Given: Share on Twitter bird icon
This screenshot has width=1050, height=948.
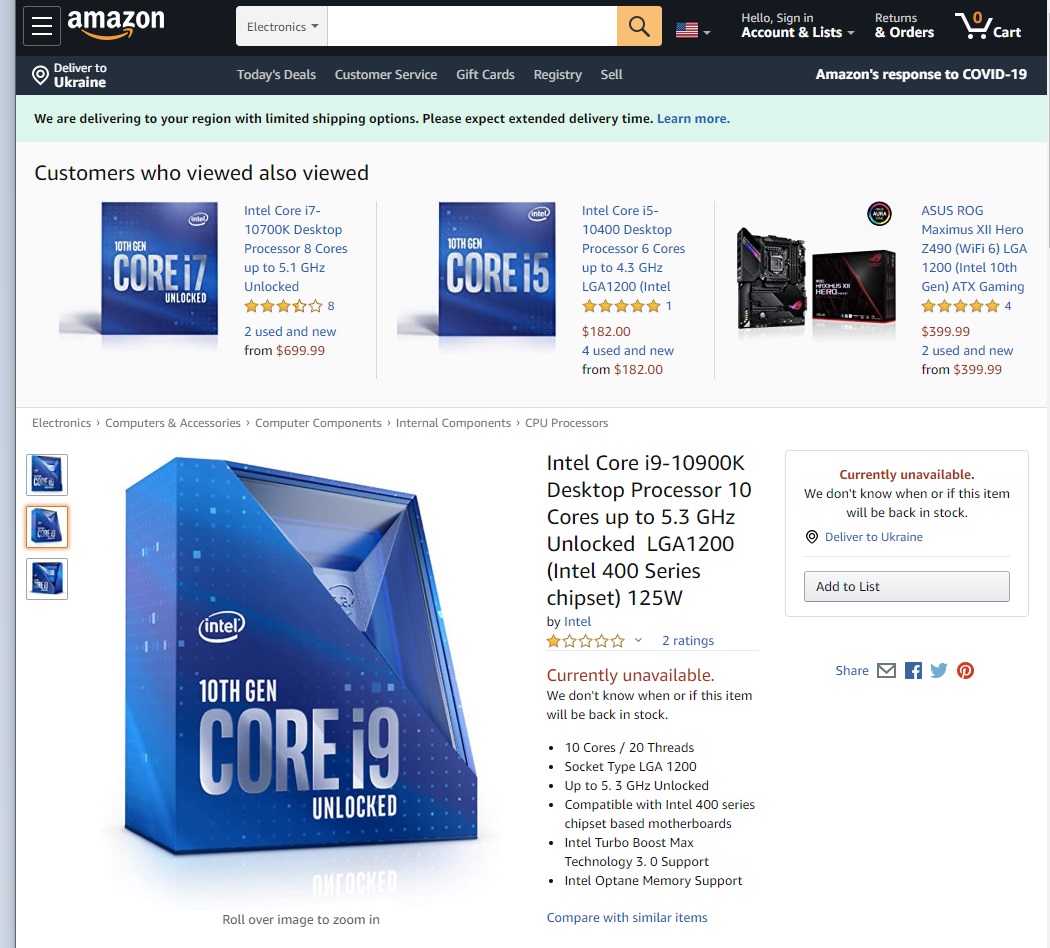Looking at the screenshot, I should (x=939, y=670).
